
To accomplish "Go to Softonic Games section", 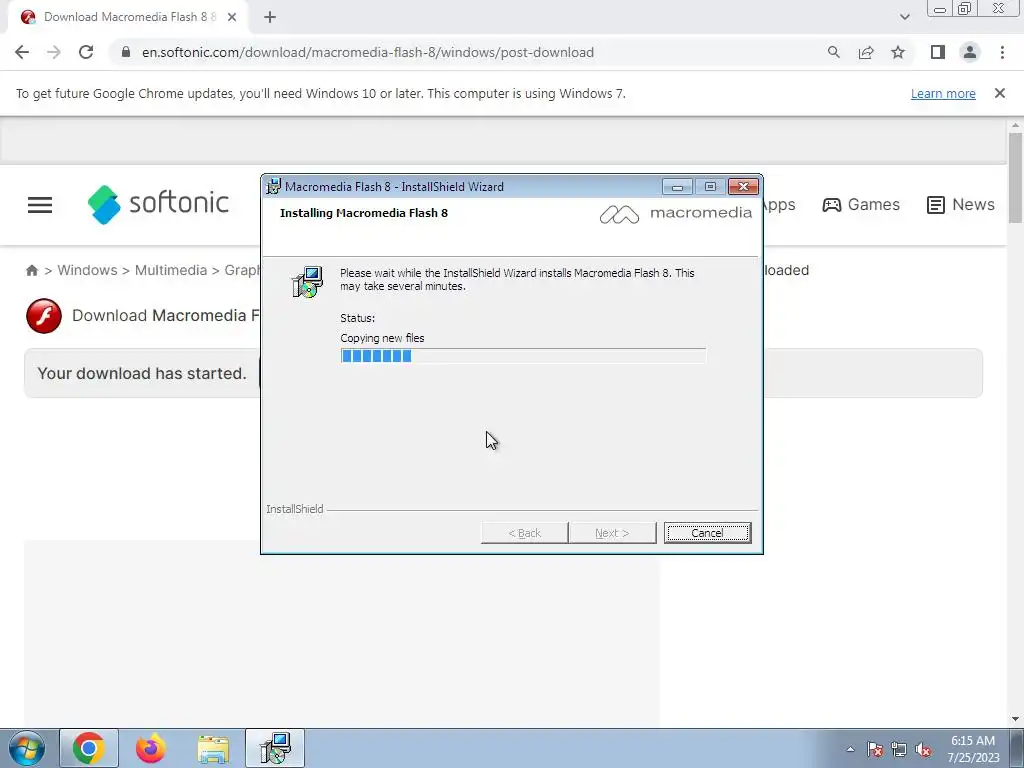I will coord(861,204).
